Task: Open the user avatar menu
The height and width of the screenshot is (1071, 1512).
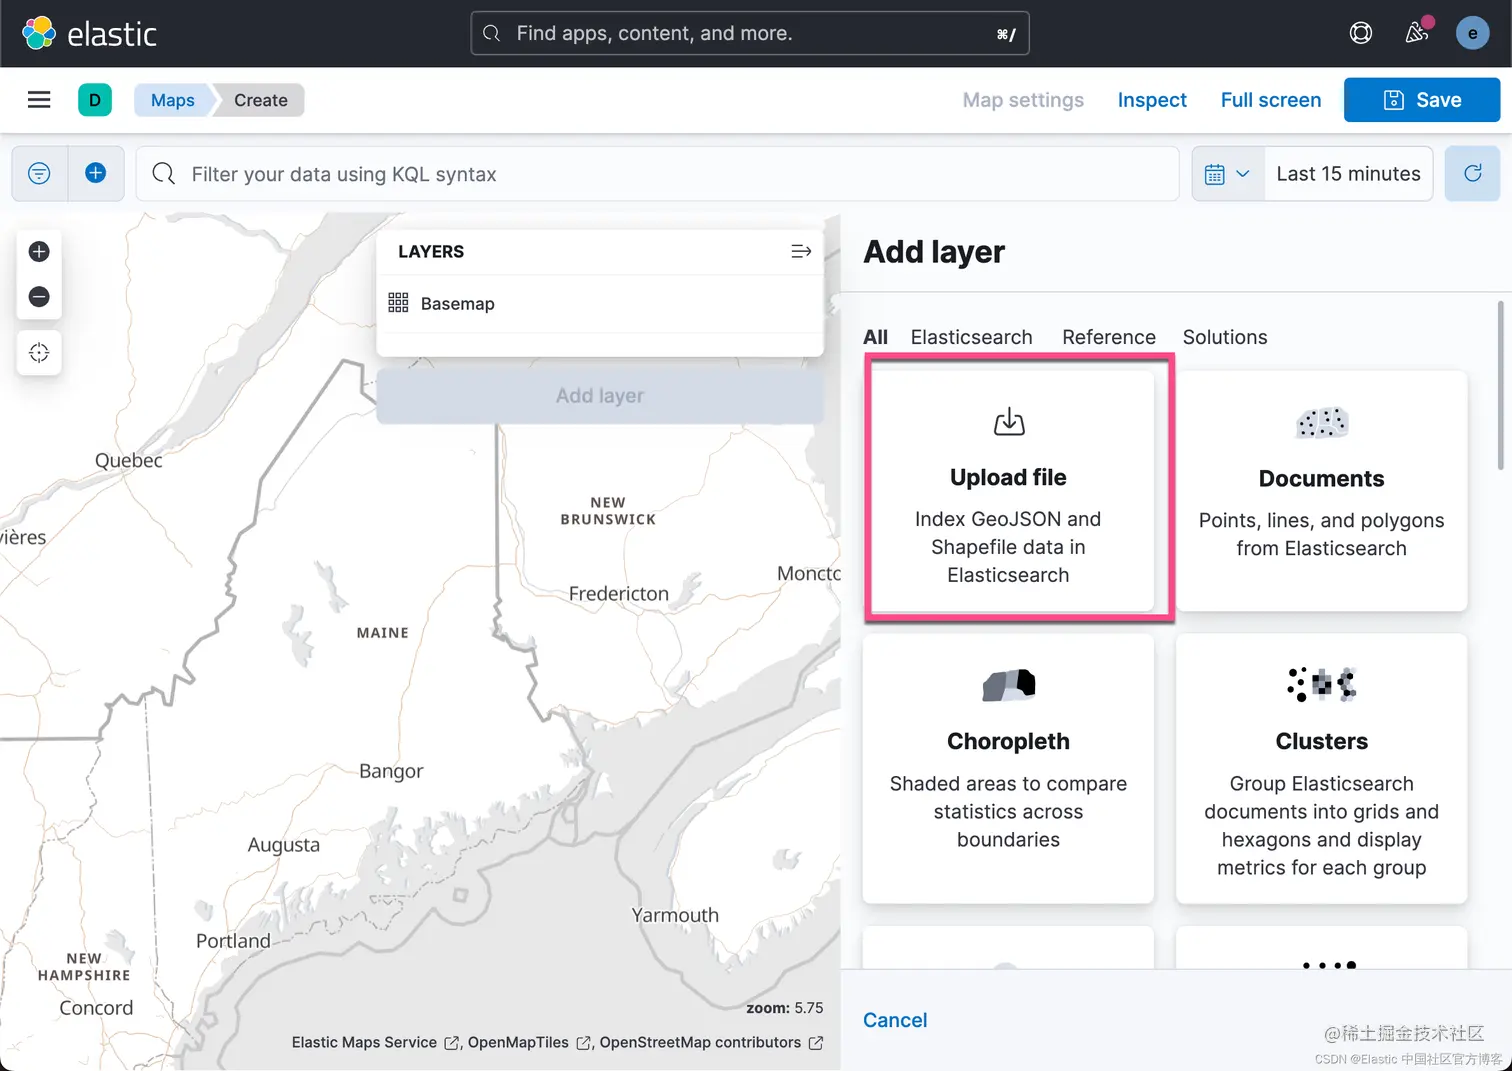Action: (1472, 33)
